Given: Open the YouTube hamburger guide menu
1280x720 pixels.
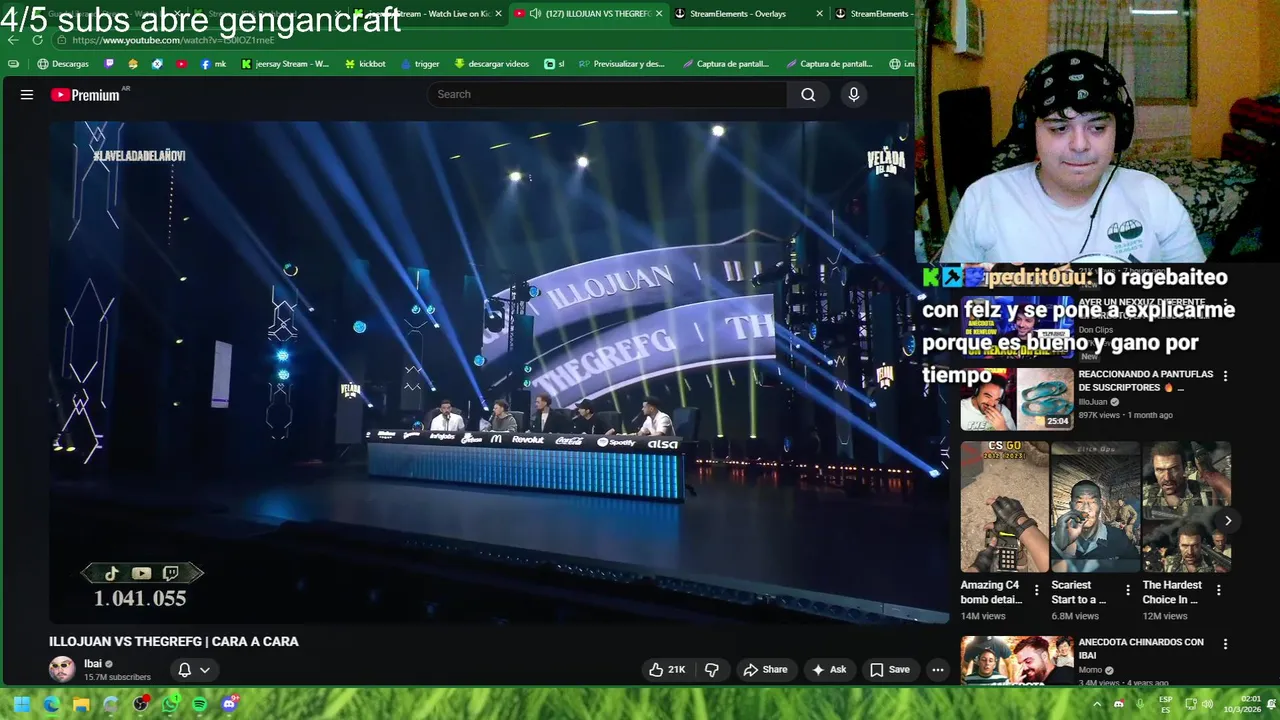Looking at the screenshot, I should tap(27, 95).
